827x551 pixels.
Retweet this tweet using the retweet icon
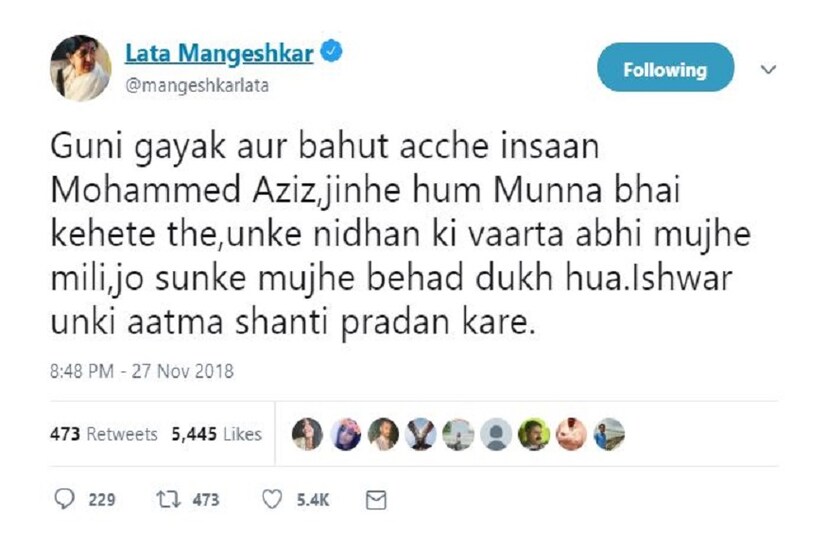click(171, 499)
